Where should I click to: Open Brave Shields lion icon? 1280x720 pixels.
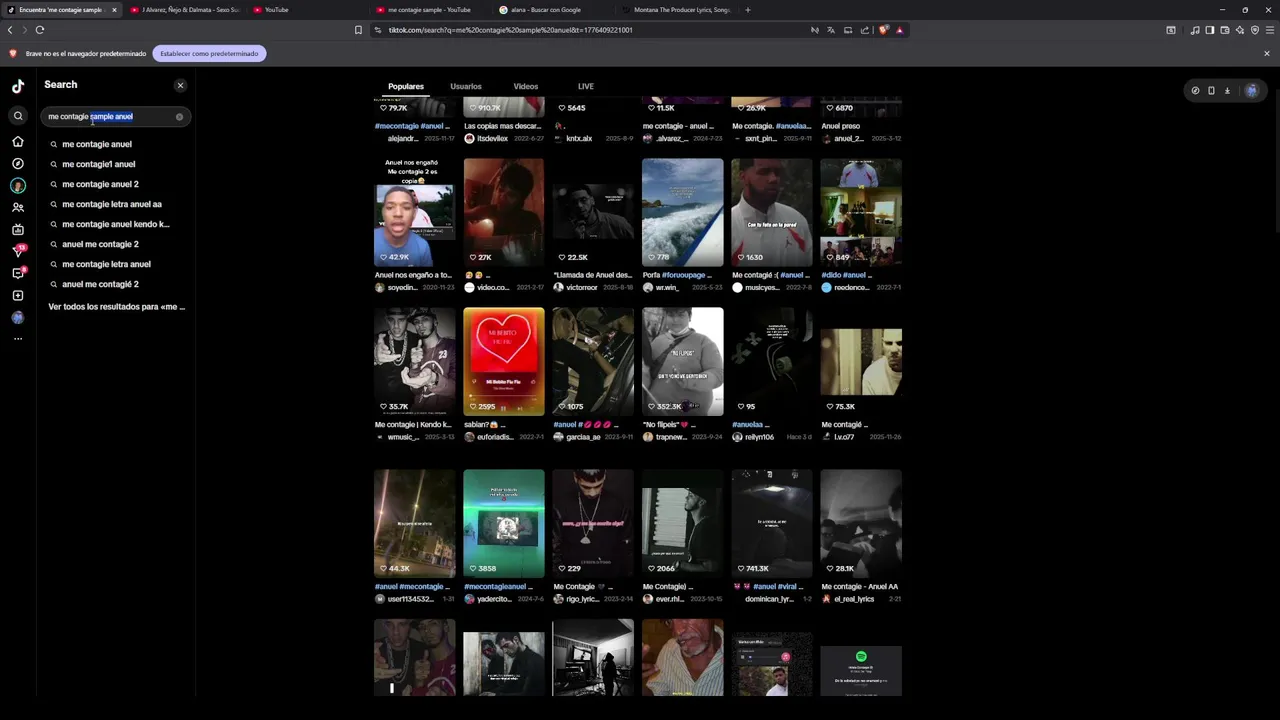pos(883,30)
